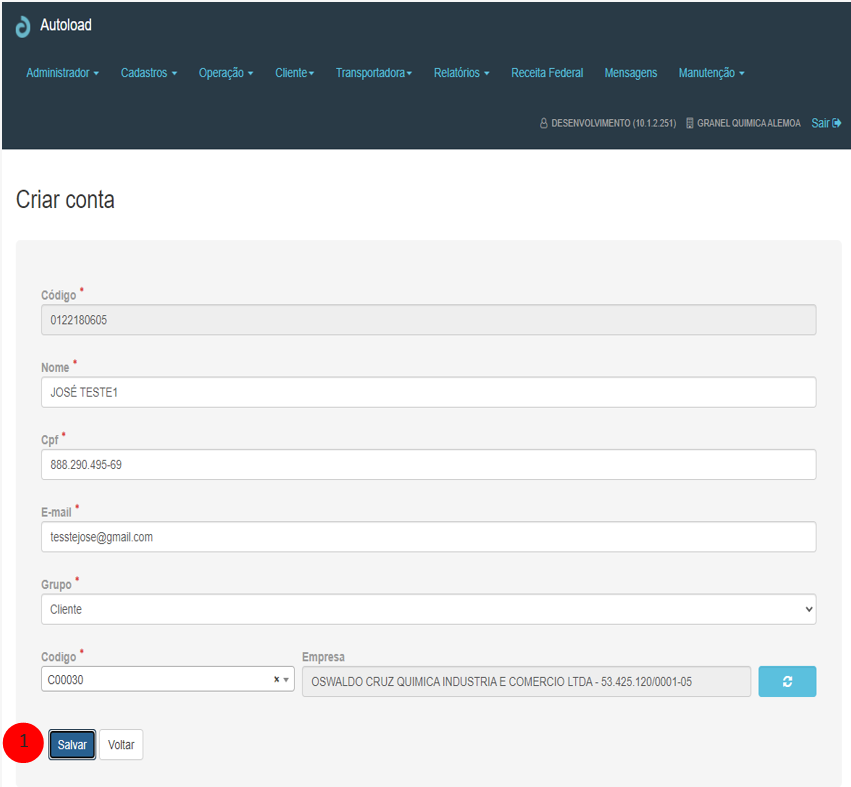The image size is (851, 787).
Task: Click the building icon beside GRANEL QUIMICA ALEMOA
Action: click(689, 123)
